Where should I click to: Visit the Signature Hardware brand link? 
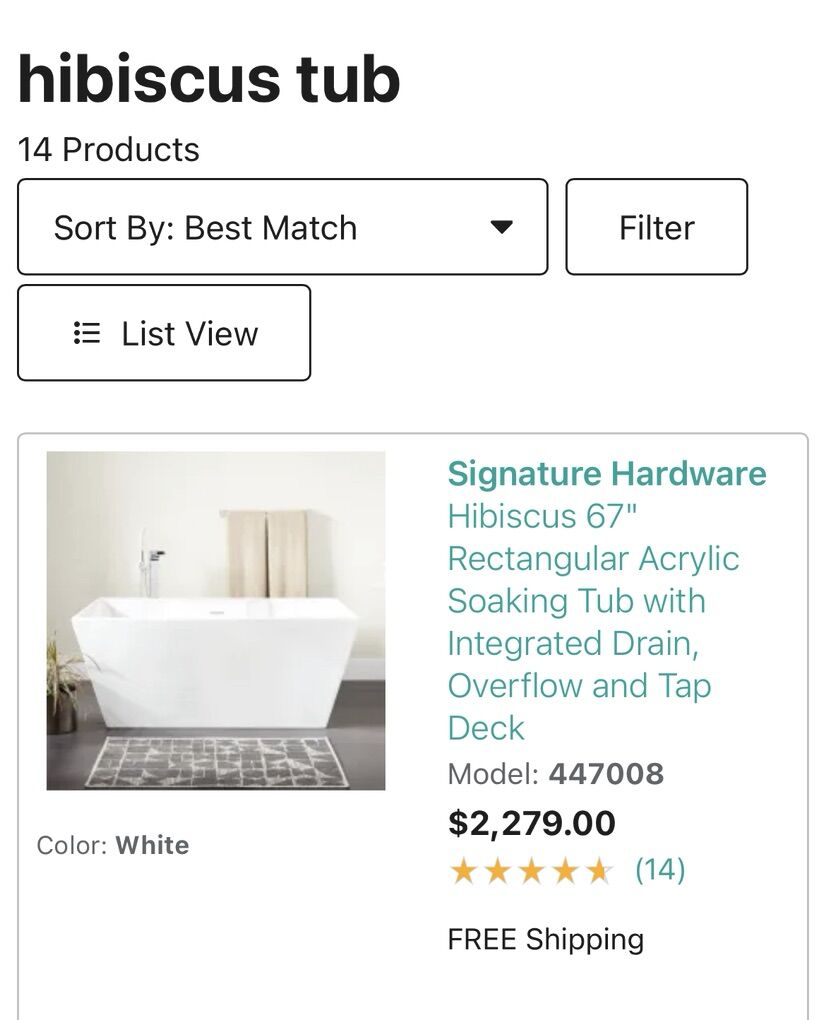[x=606, y=473]
